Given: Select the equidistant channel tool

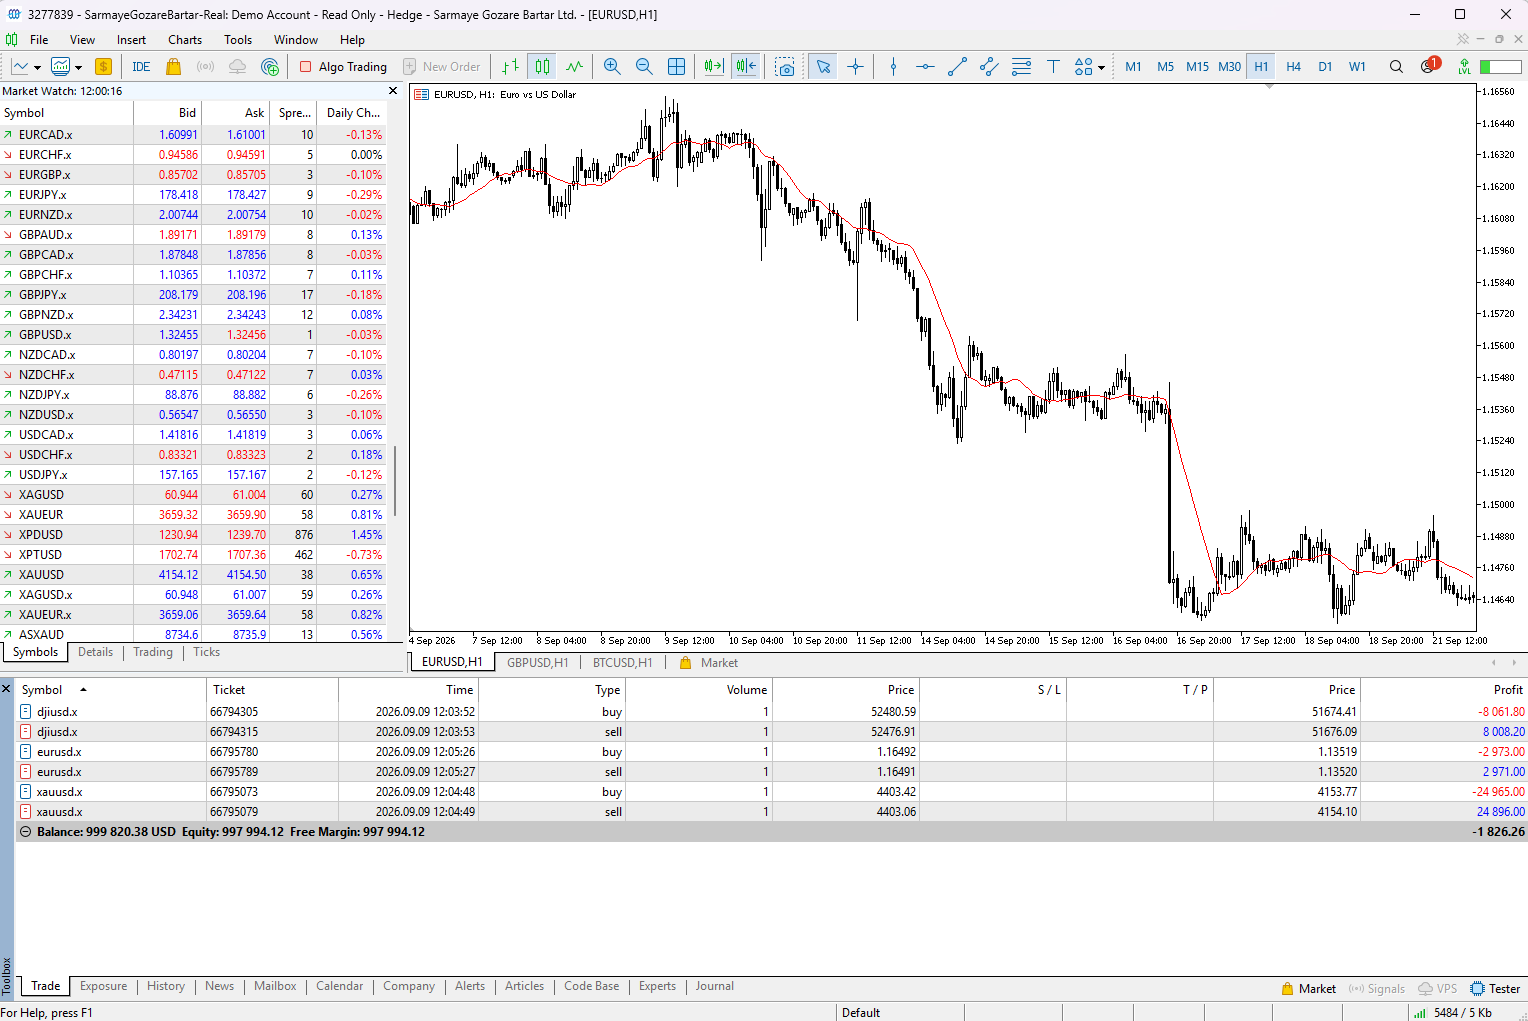Looking at the screenshot, I should [989, 67].
